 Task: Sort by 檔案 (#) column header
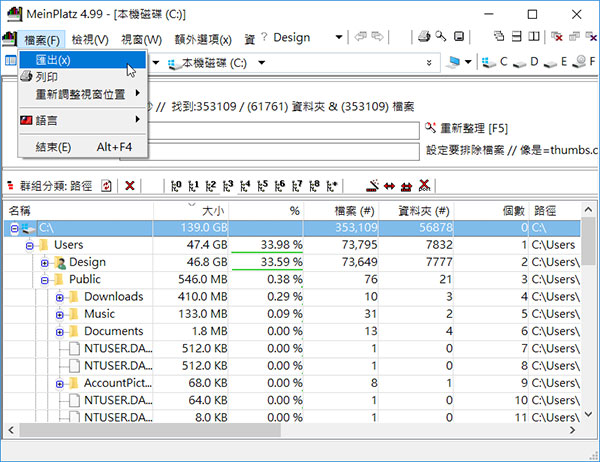pos(341,211)
